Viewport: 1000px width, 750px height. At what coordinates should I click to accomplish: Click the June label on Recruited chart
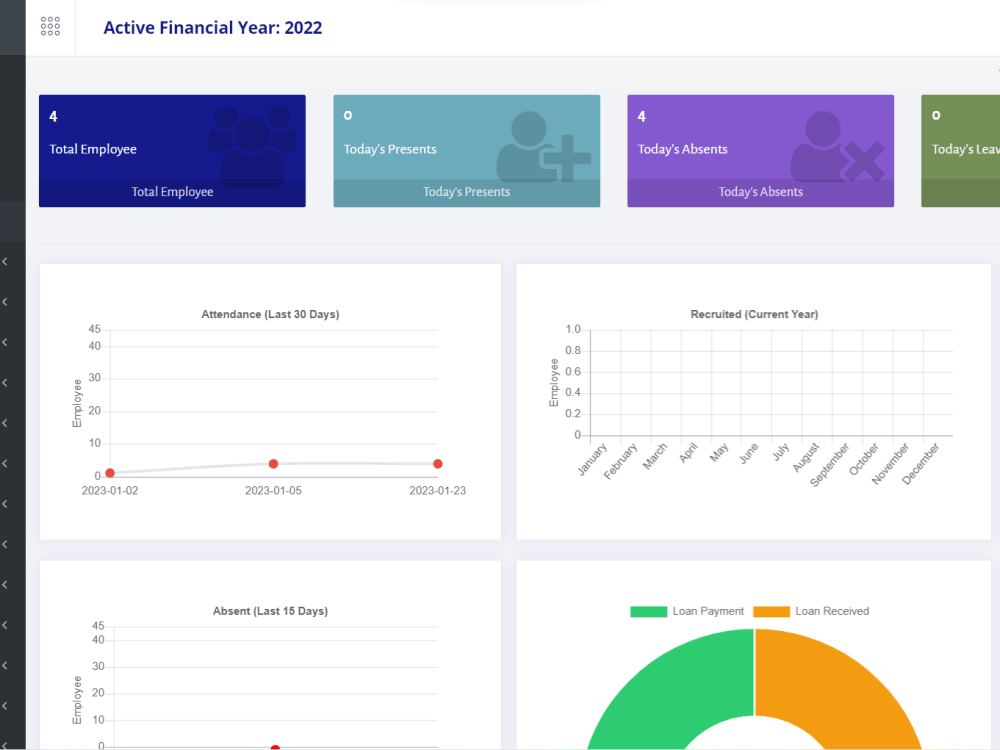[x=748, y=453]
